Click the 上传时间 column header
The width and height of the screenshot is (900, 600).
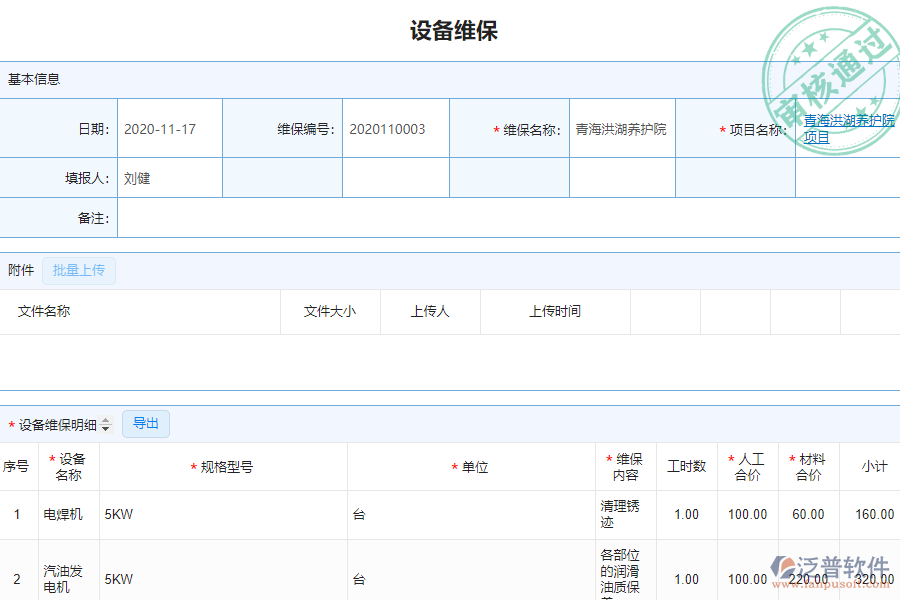[555, 311]
